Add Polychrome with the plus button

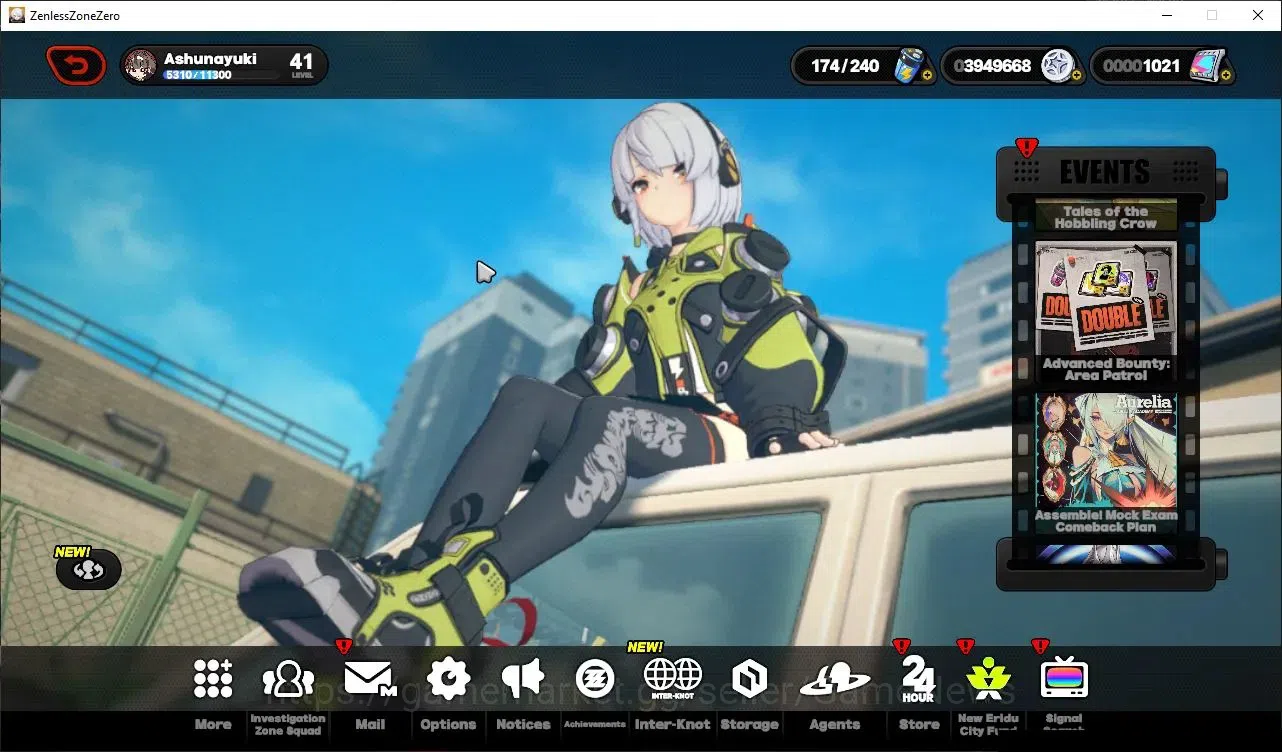click(x=1225, y=75)
